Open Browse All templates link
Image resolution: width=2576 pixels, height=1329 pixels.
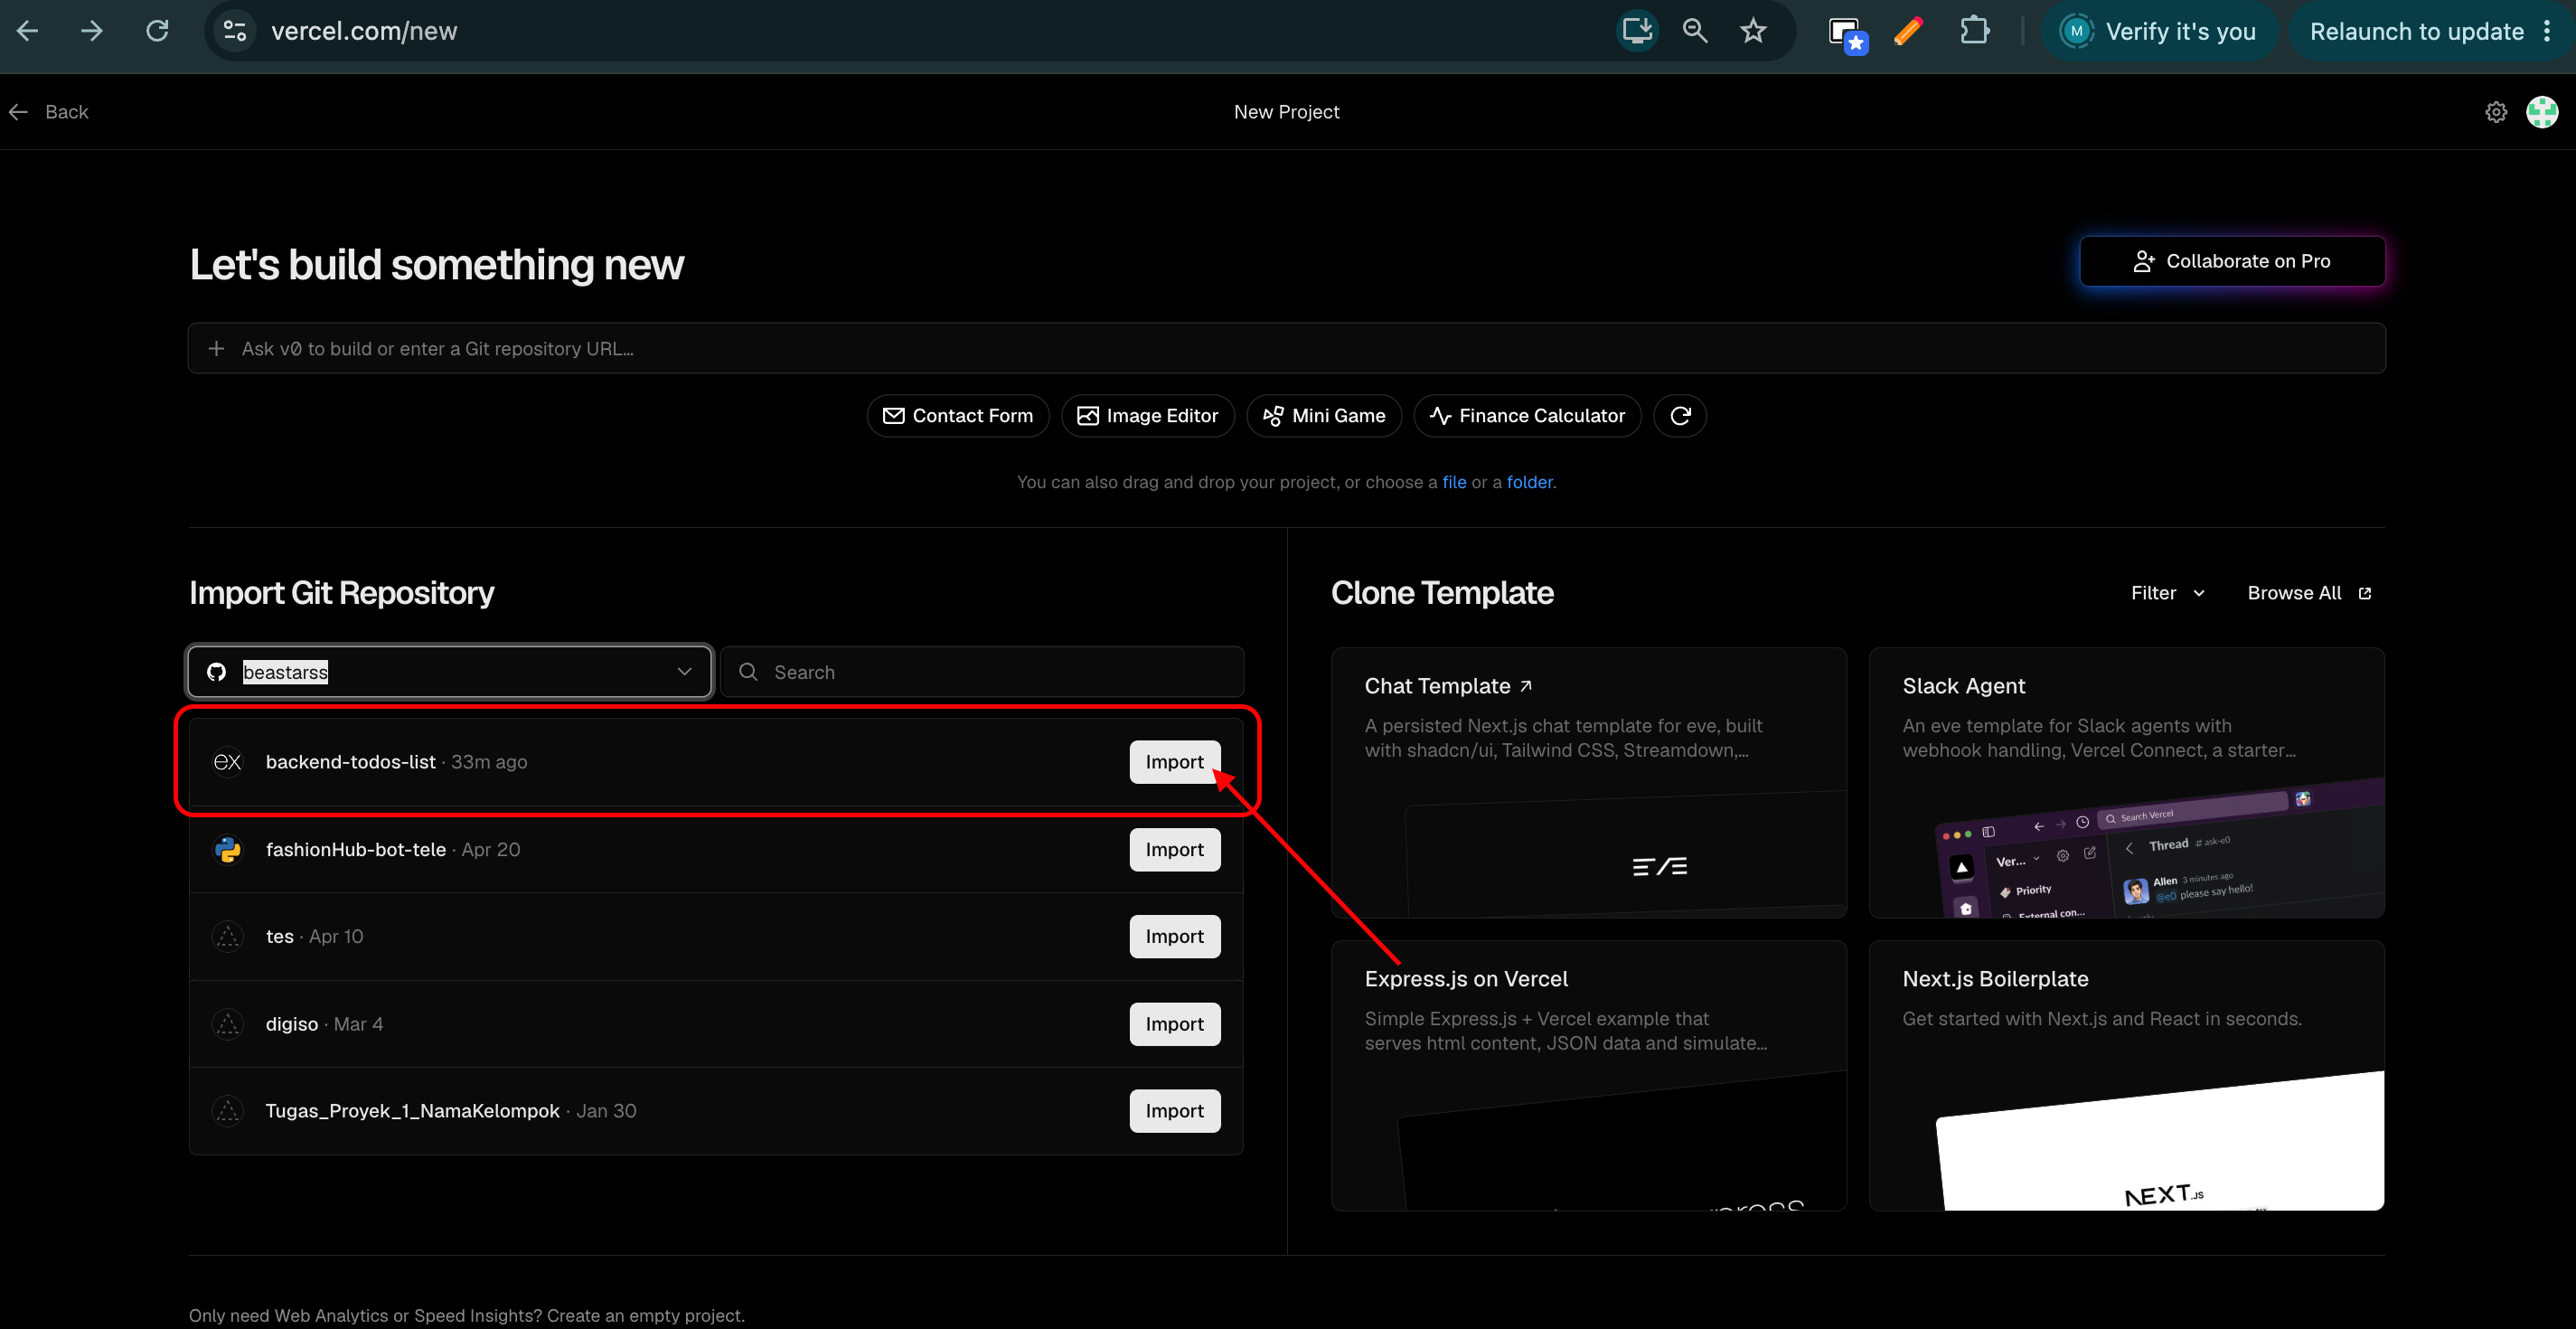(2309, 593)
